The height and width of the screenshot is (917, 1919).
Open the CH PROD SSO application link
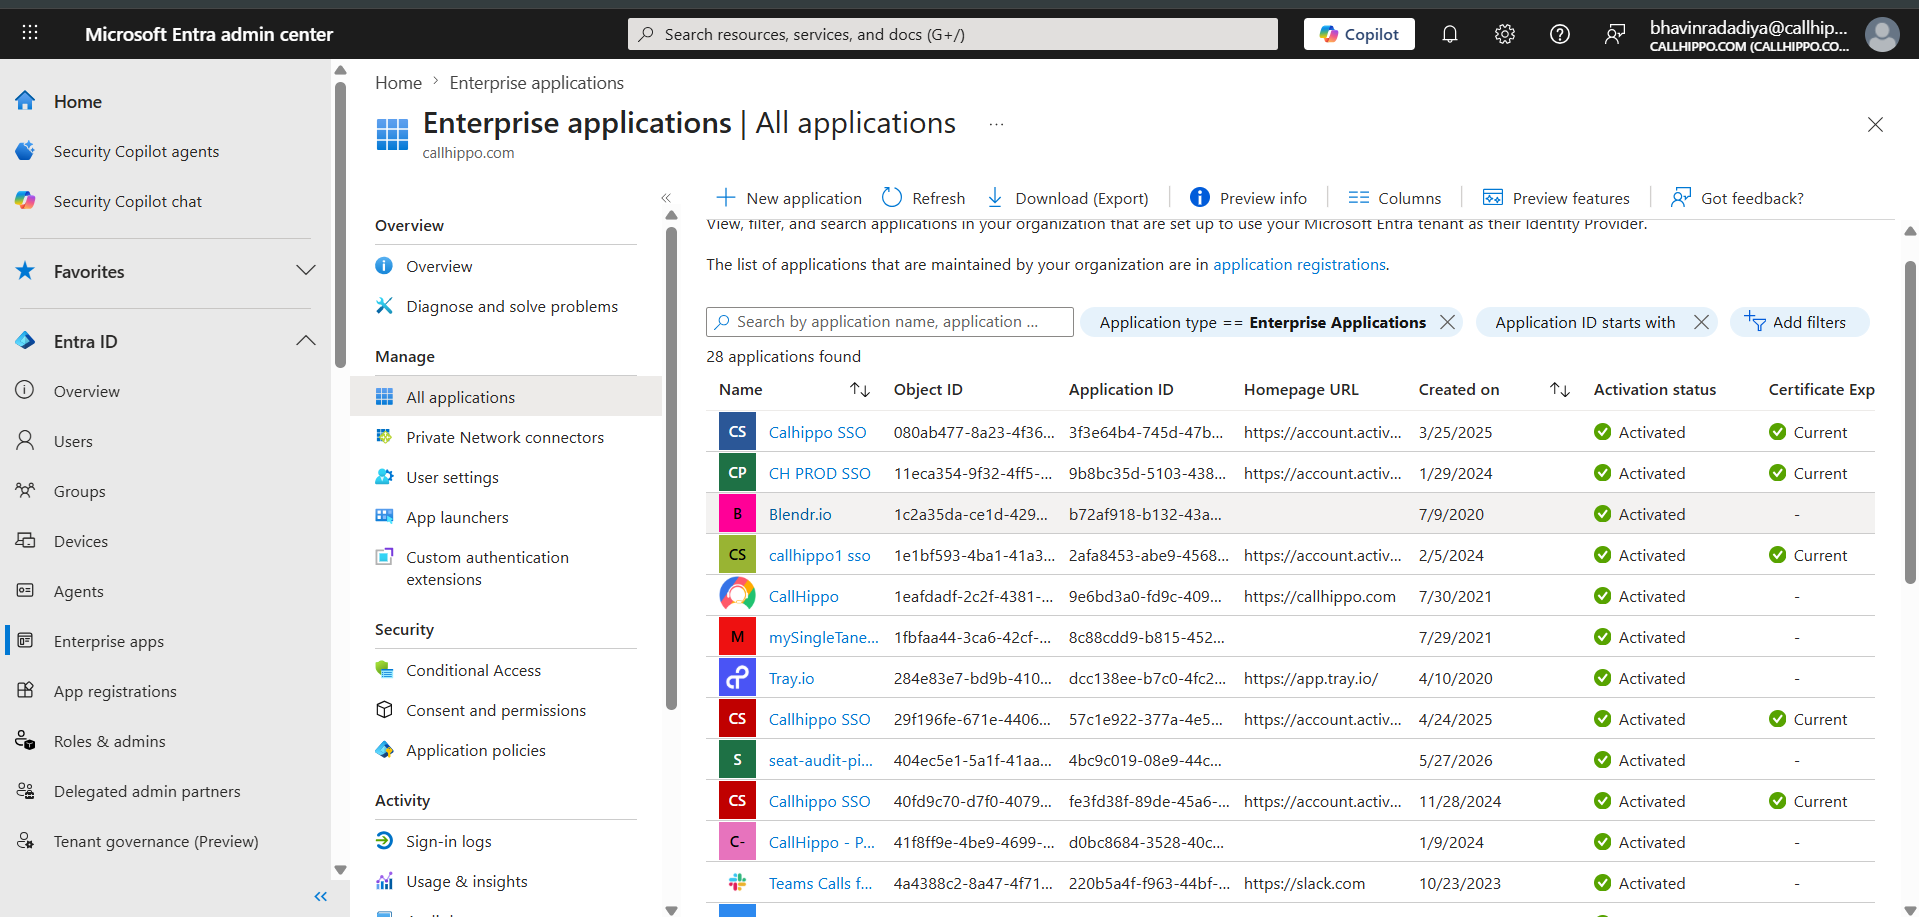tap(819, 473)
